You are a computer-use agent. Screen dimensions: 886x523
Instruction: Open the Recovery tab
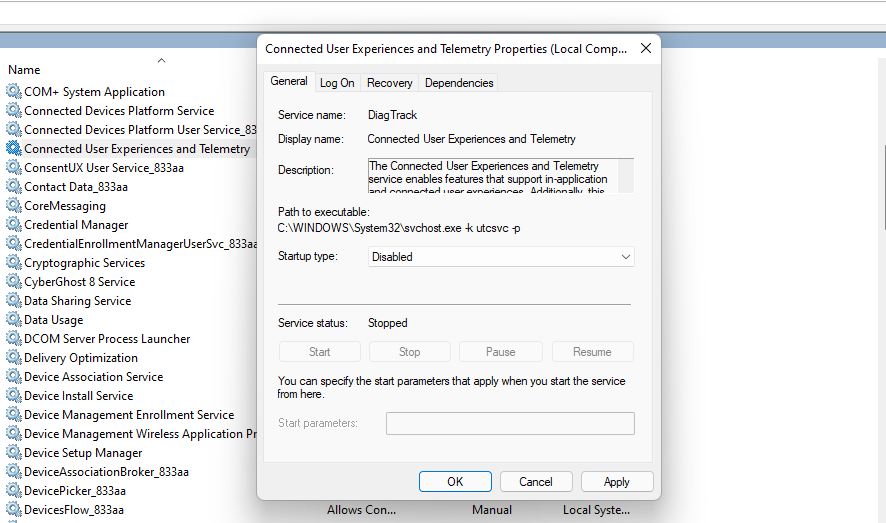coord(389,83)
